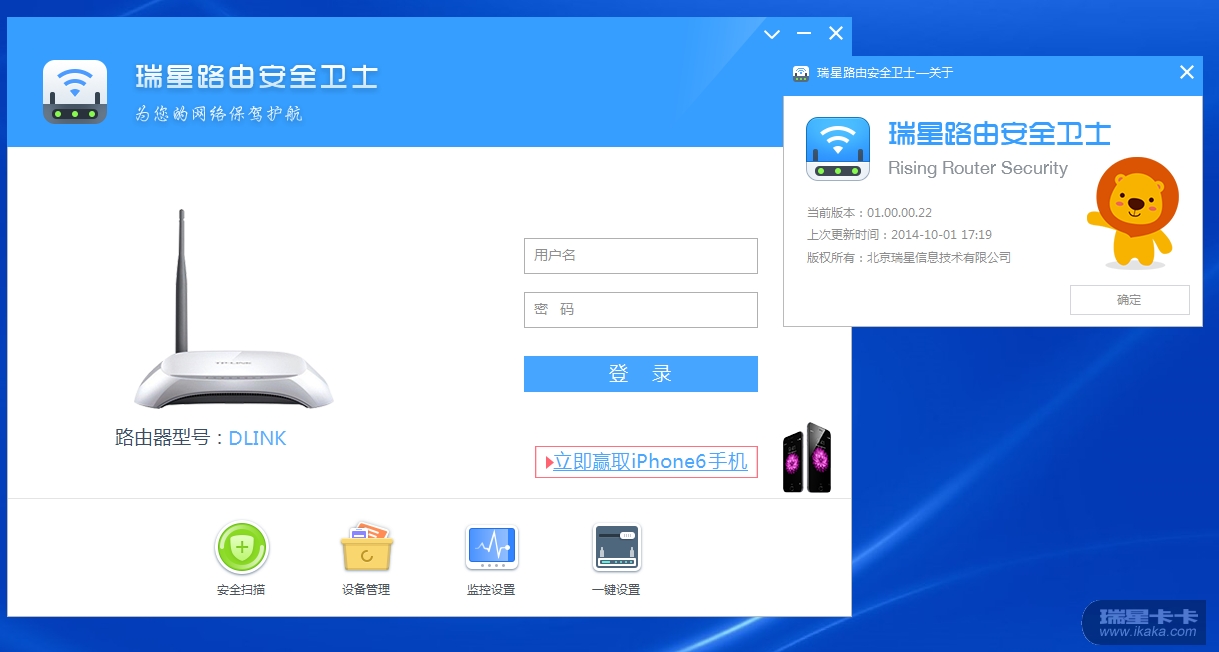Image resolution: width=1219 pixels, height=652 pixels.
Task: Open the 设备管理 device management icon
Action: 366,548
